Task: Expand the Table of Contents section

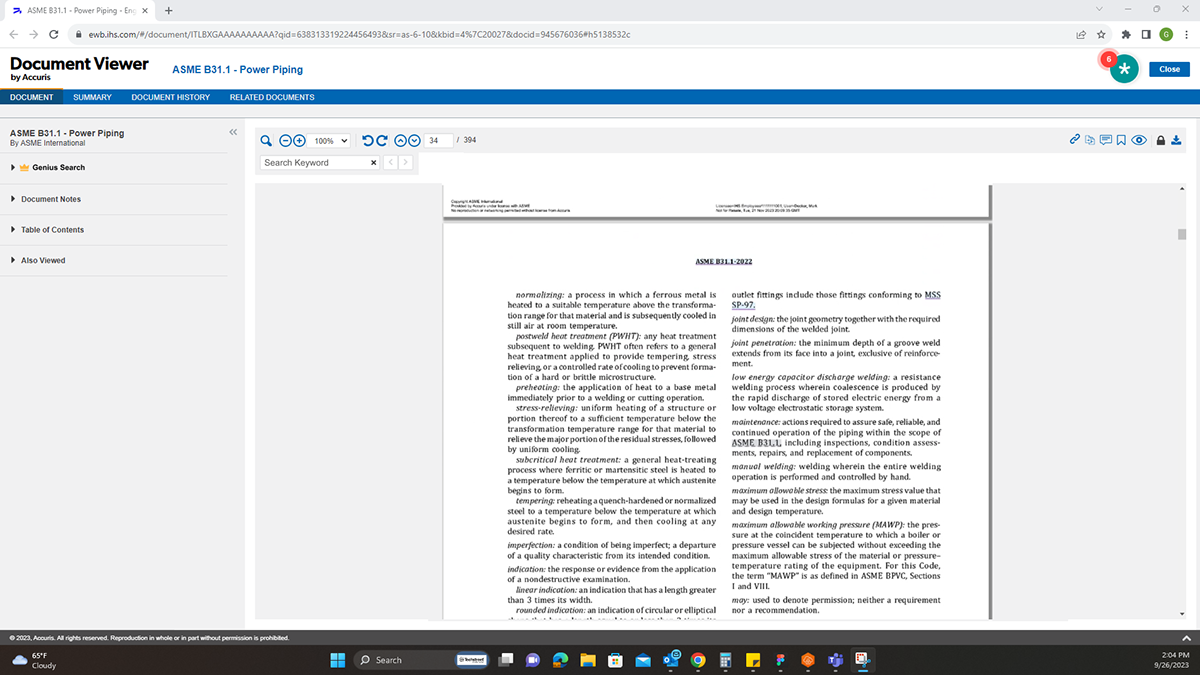Action: click(x=47, y=230)
